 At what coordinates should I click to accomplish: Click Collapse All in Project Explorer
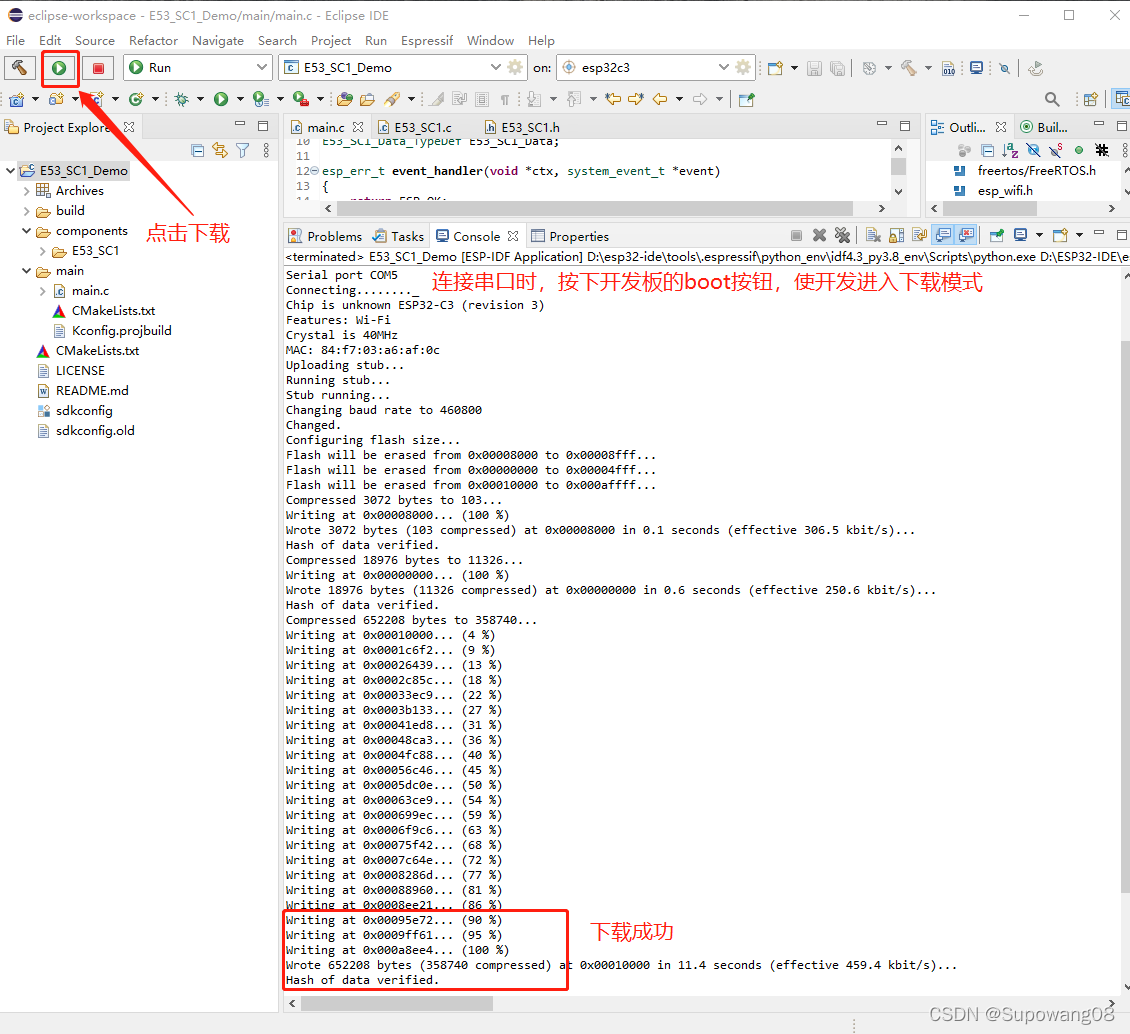(x=197, y=150)
